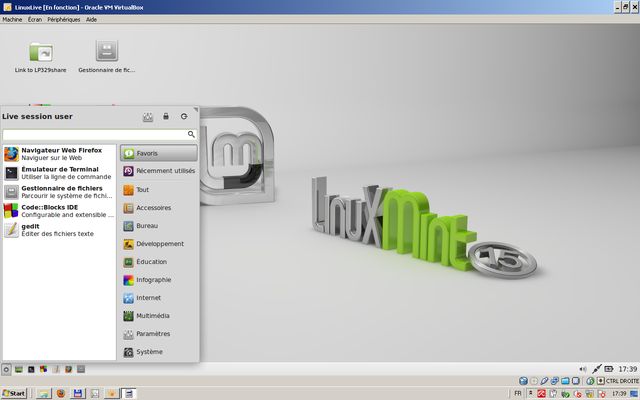Select the Tout category
640x400 pixels.
[158, 189]
